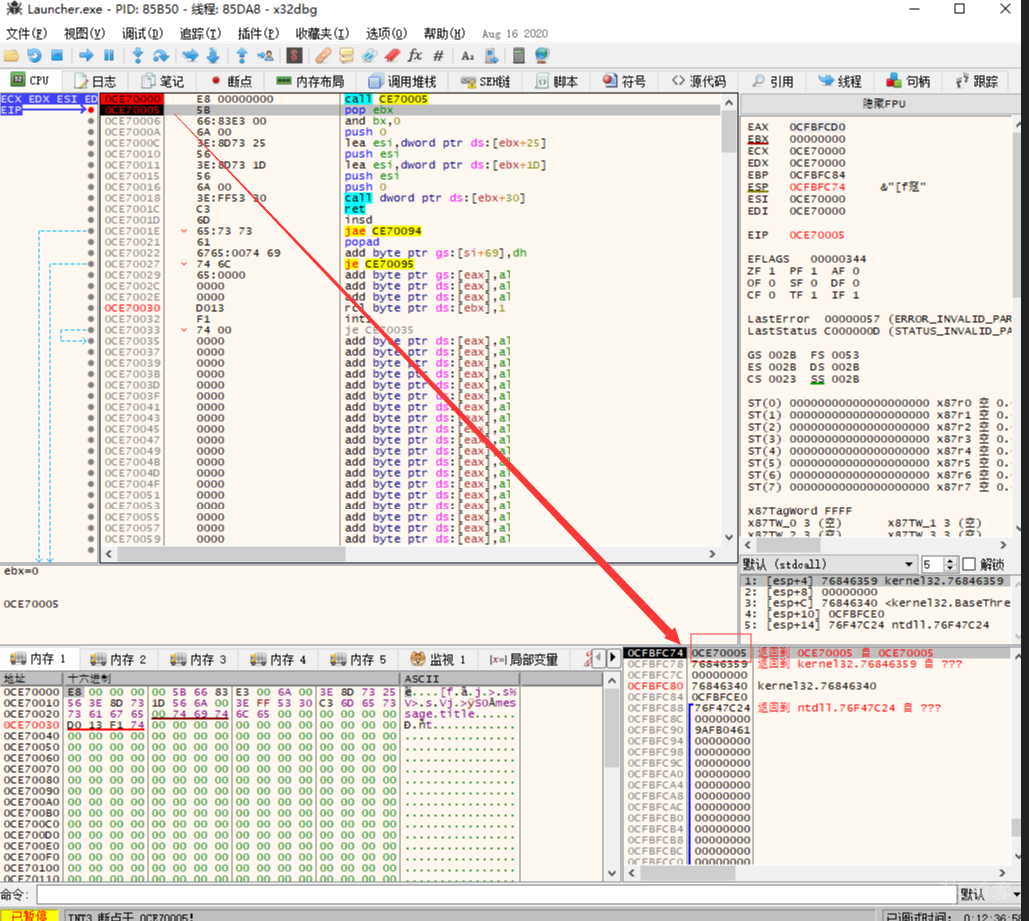Open the Bookmarks red icon
Viewport: 1029px width, 921px height.
coord(392,56)
